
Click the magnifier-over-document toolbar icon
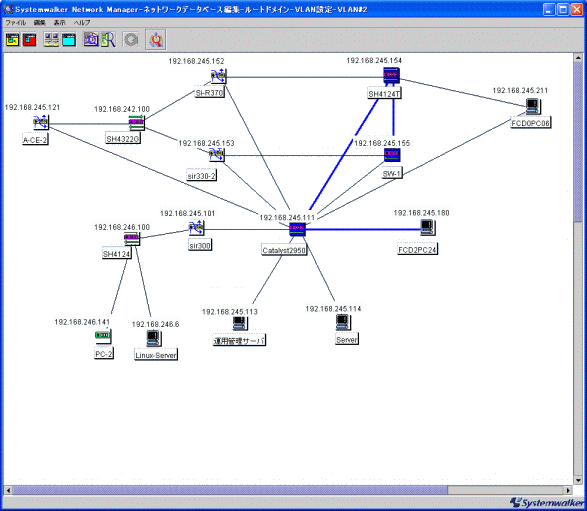91,39
